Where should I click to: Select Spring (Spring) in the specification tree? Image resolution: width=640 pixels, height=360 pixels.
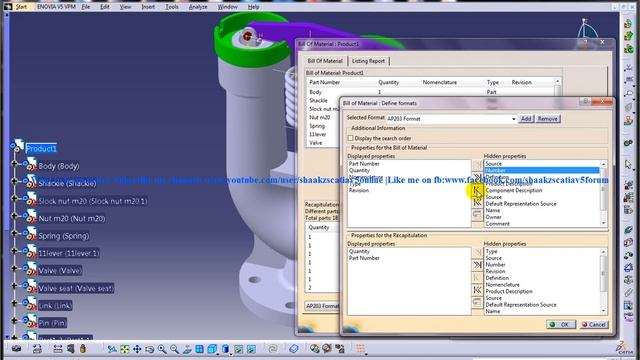coord(63,236)
